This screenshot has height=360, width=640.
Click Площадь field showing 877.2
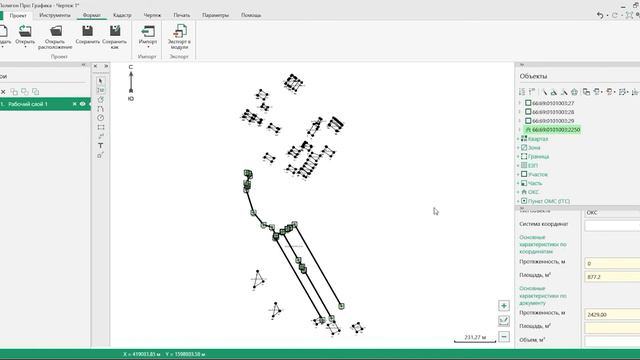click(612, 277)
